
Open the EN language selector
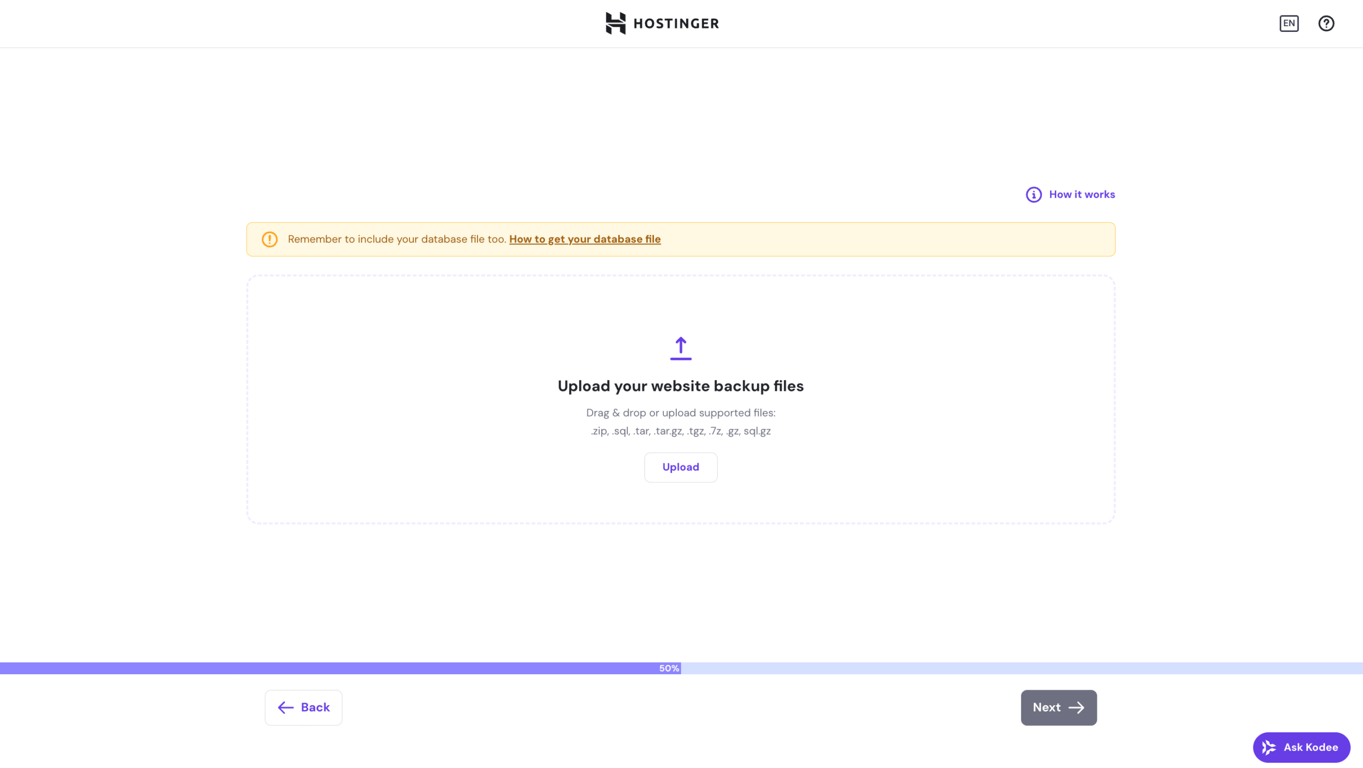(1289, 23)
